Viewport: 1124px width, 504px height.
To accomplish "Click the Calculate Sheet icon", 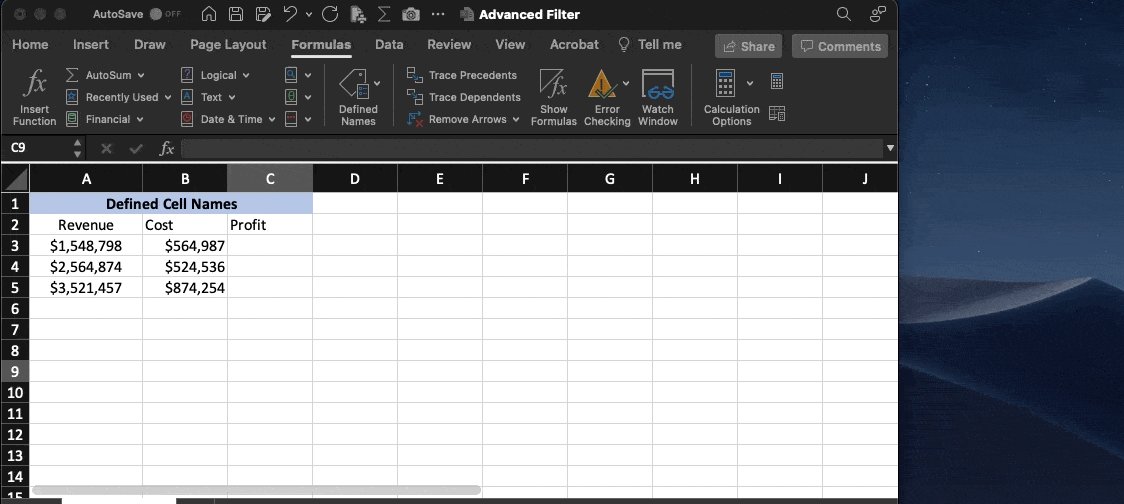I will [x=777, y=113].
